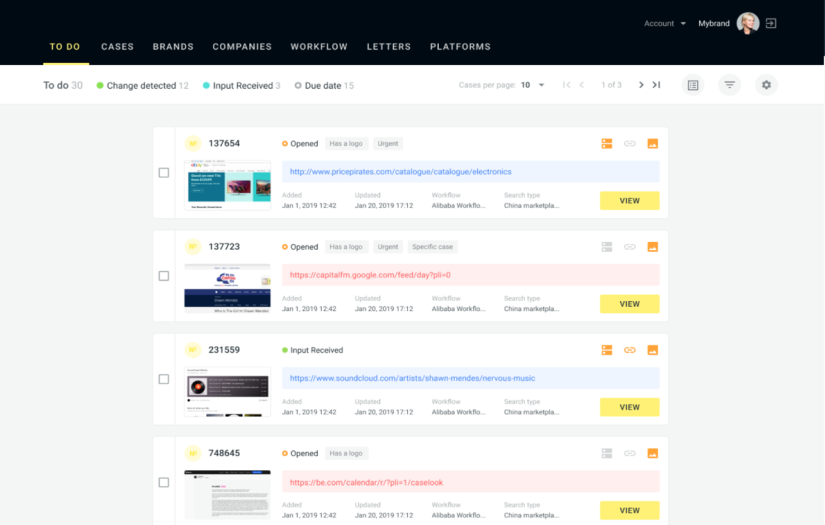Open screenshot thumbnail of case 231559
Viewport: 825px width, 525px height.
[x=227, y=391]
